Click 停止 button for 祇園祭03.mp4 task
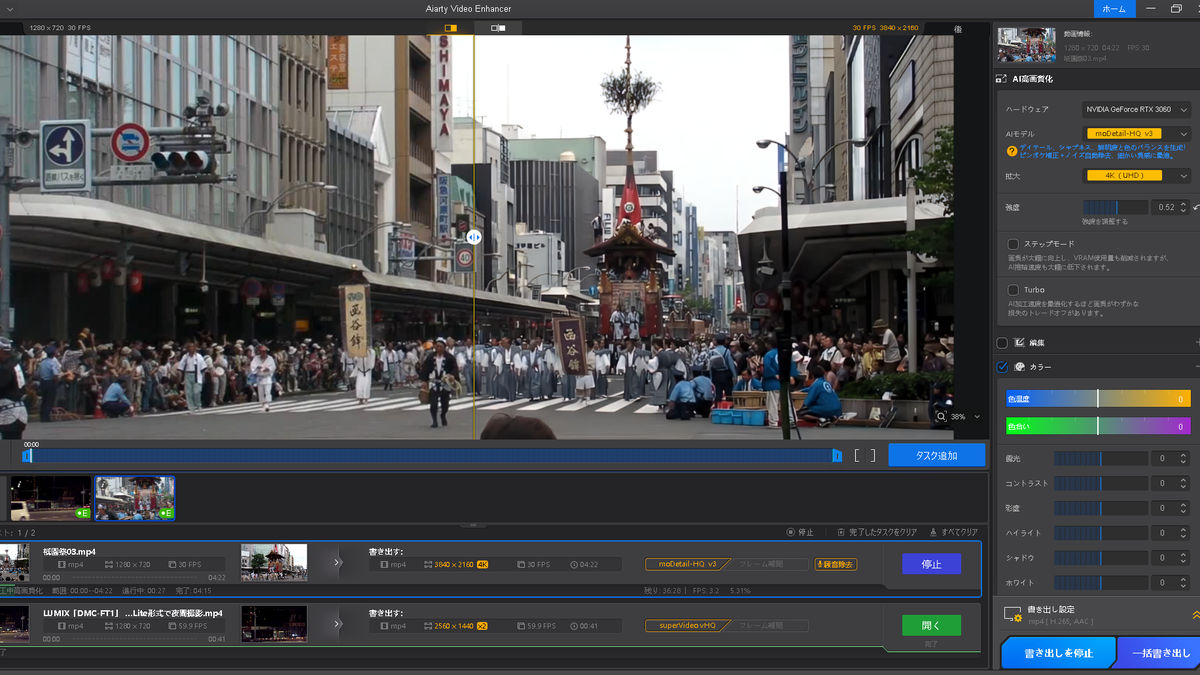Viewport: 1200px width, 675px height. click(x=931, y=564)
